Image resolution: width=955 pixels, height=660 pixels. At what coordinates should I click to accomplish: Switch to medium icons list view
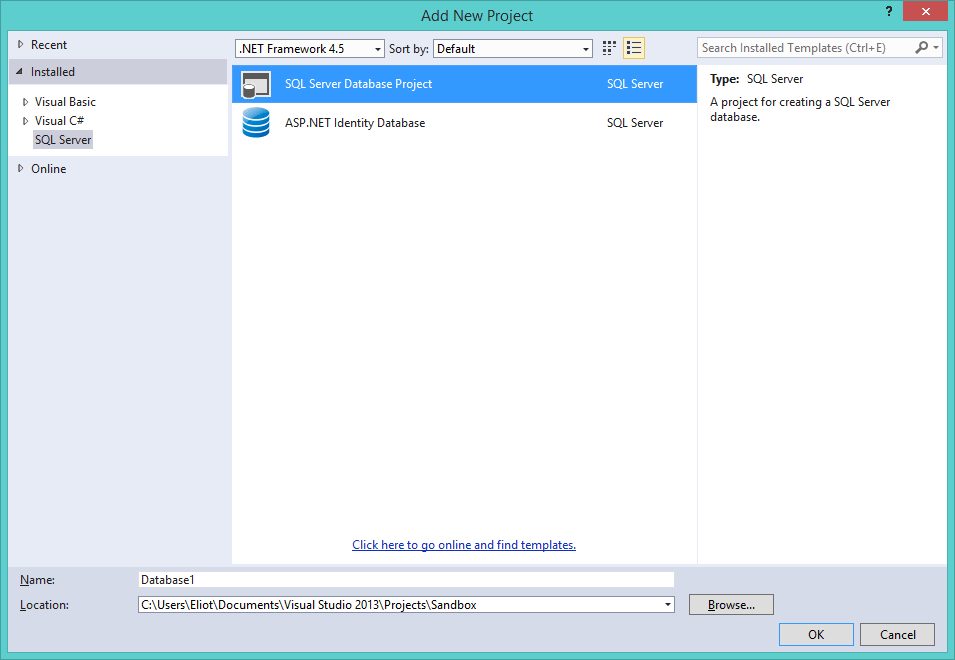(x=634, y=48)
